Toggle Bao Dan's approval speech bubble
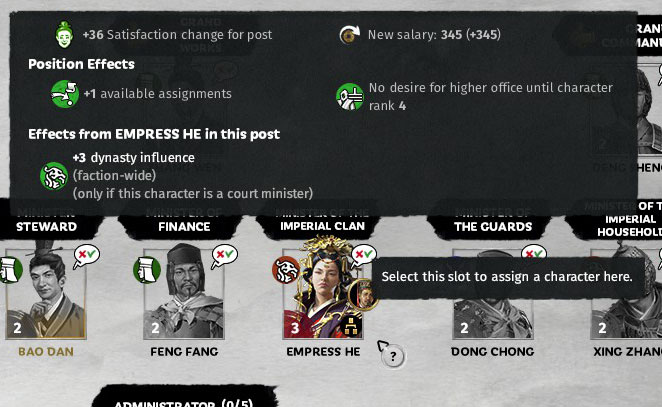 tap(86, 256)
